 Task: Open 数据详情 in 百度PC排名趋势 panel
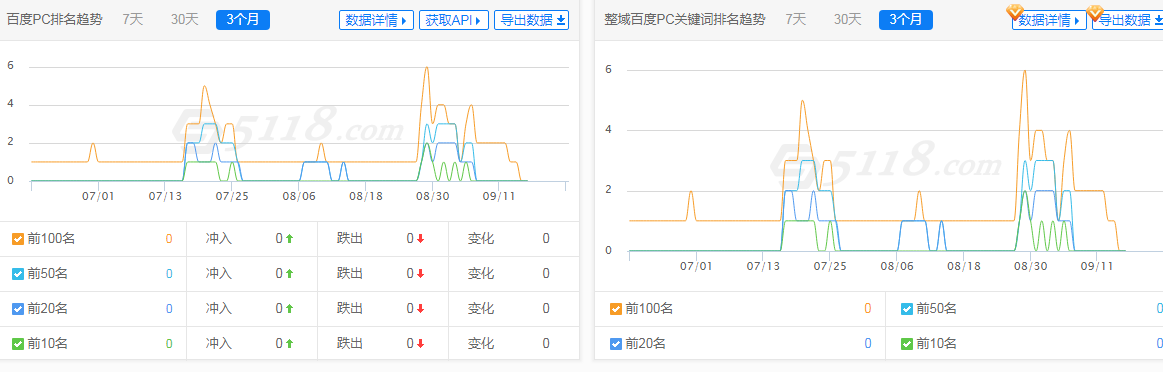(376, 20)
